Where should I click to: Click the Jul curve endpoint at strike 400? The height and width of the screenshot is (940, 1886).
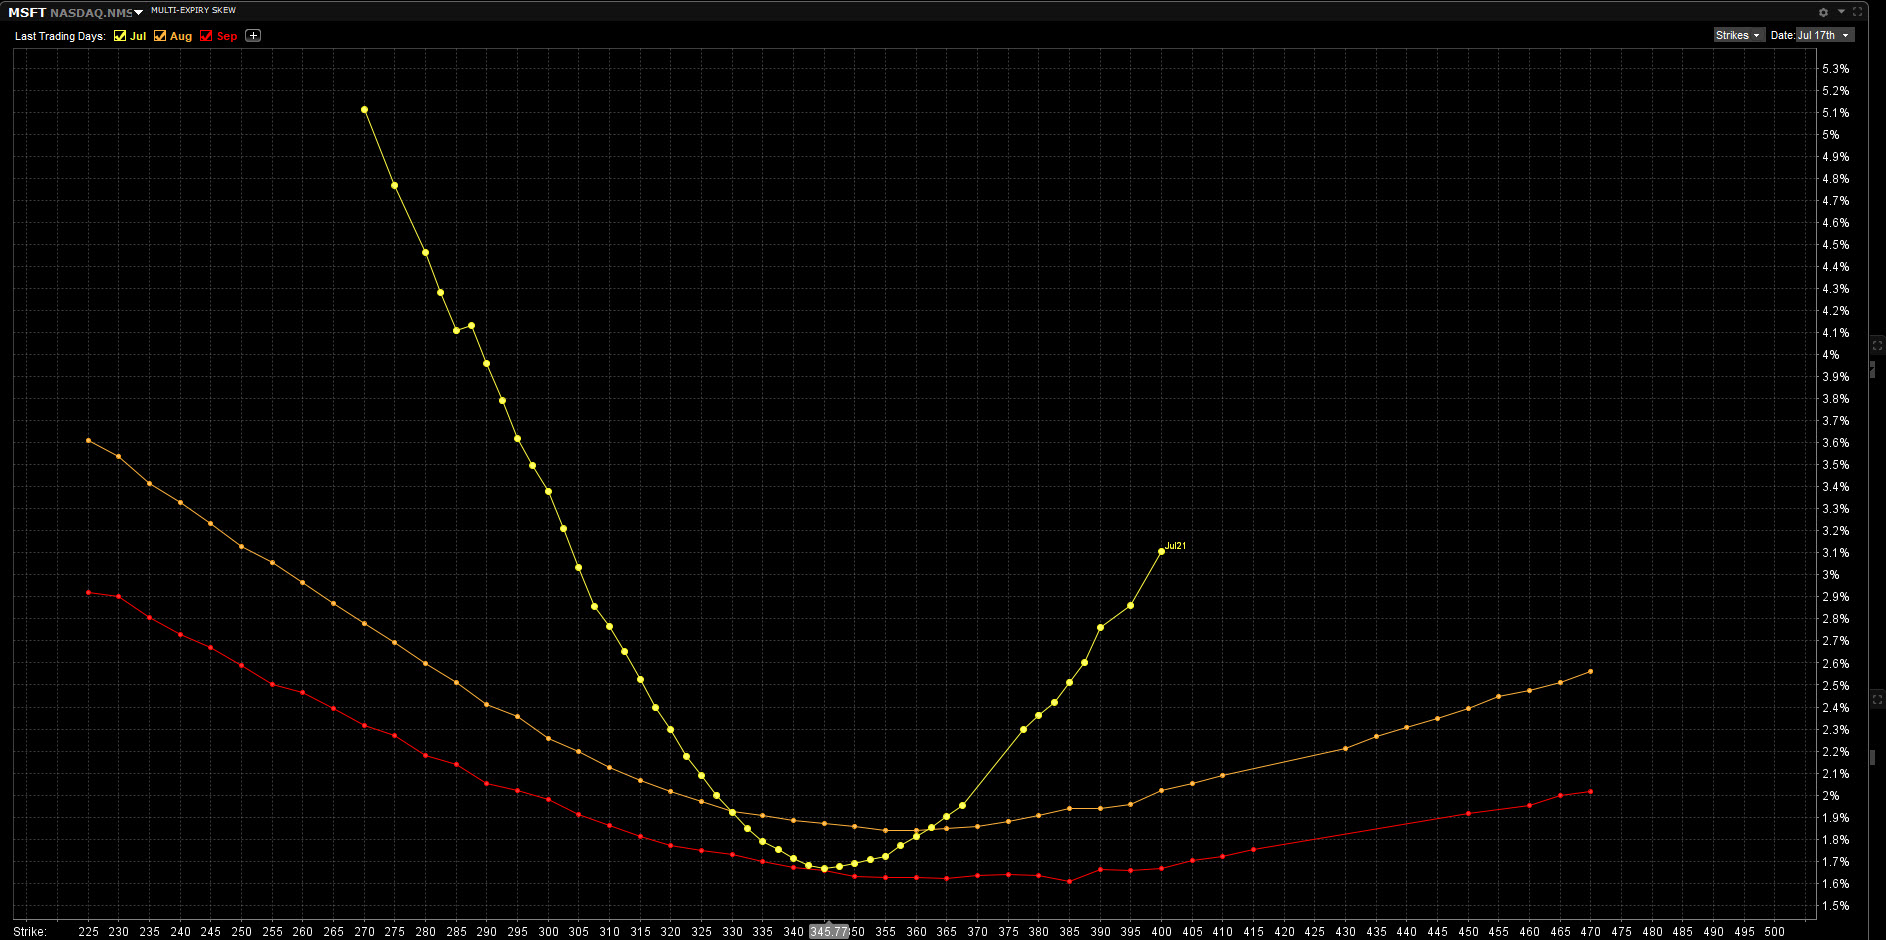(1161, 551)
